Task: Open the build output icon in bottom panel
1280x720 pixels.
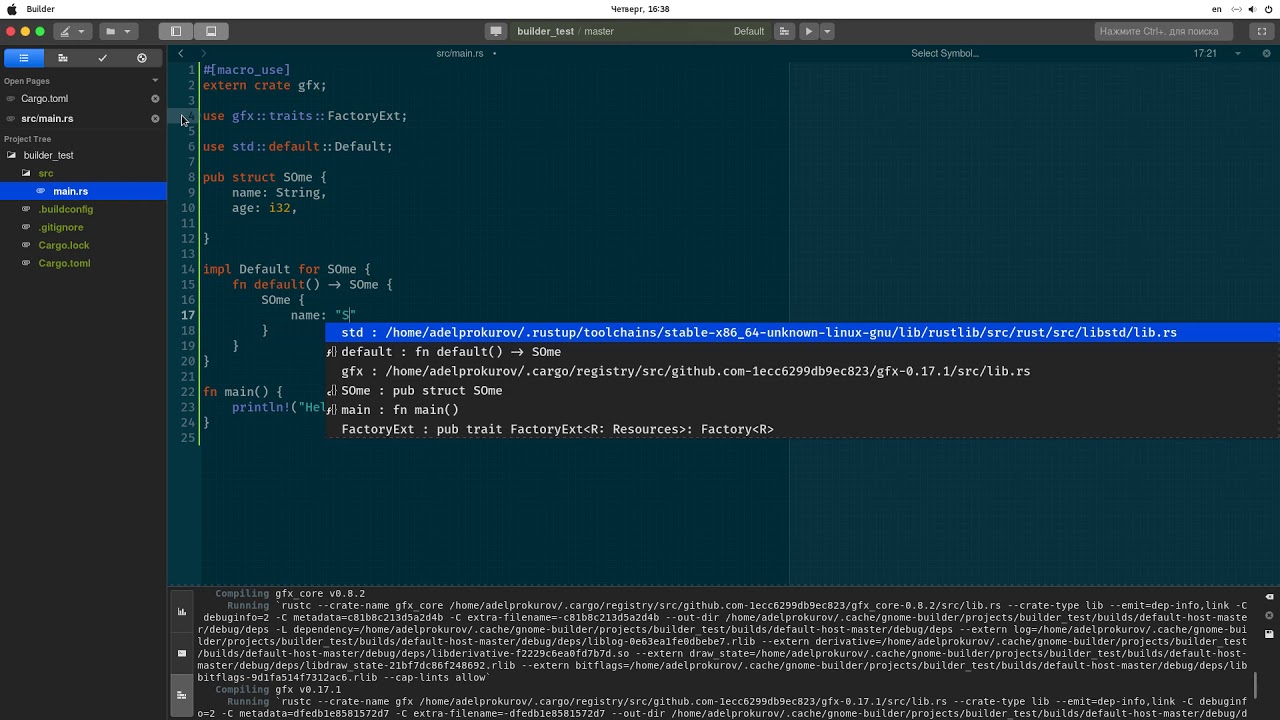Action: pos(182,695)
